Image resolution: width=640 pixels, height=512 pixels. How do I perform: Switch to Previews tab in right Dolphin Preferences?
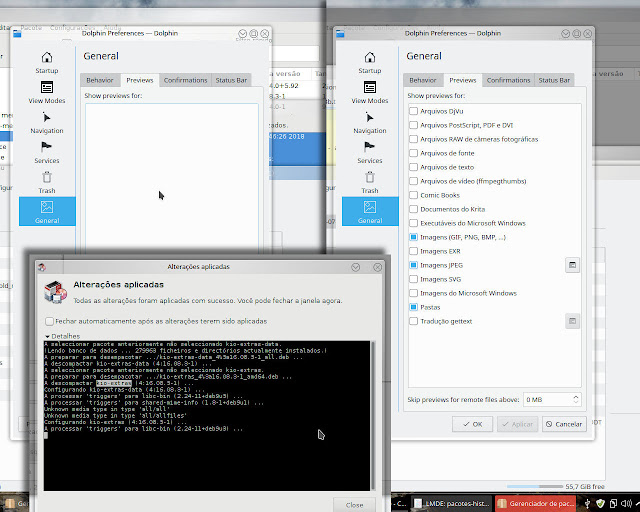click(x=463, y=80)
